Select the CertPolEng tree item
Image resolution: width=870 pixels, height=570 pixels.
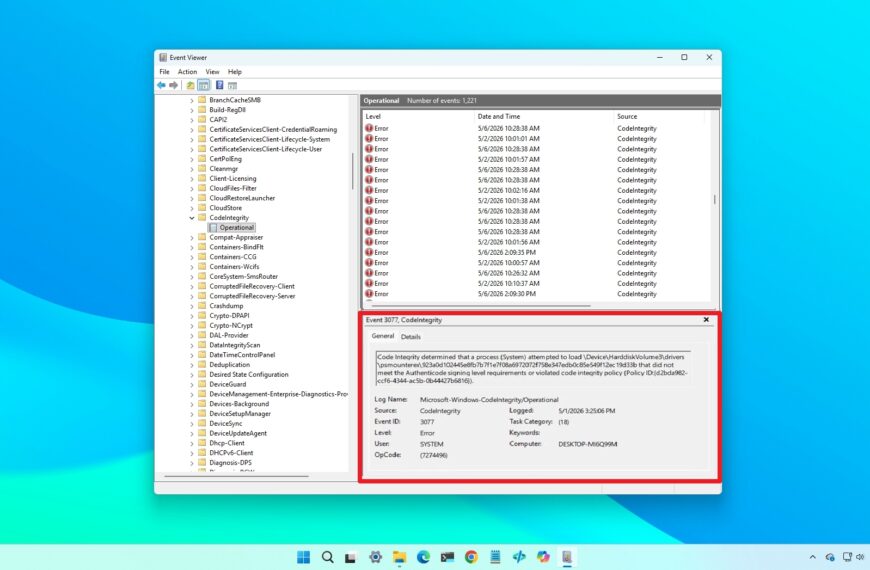(x=225, y=159)
